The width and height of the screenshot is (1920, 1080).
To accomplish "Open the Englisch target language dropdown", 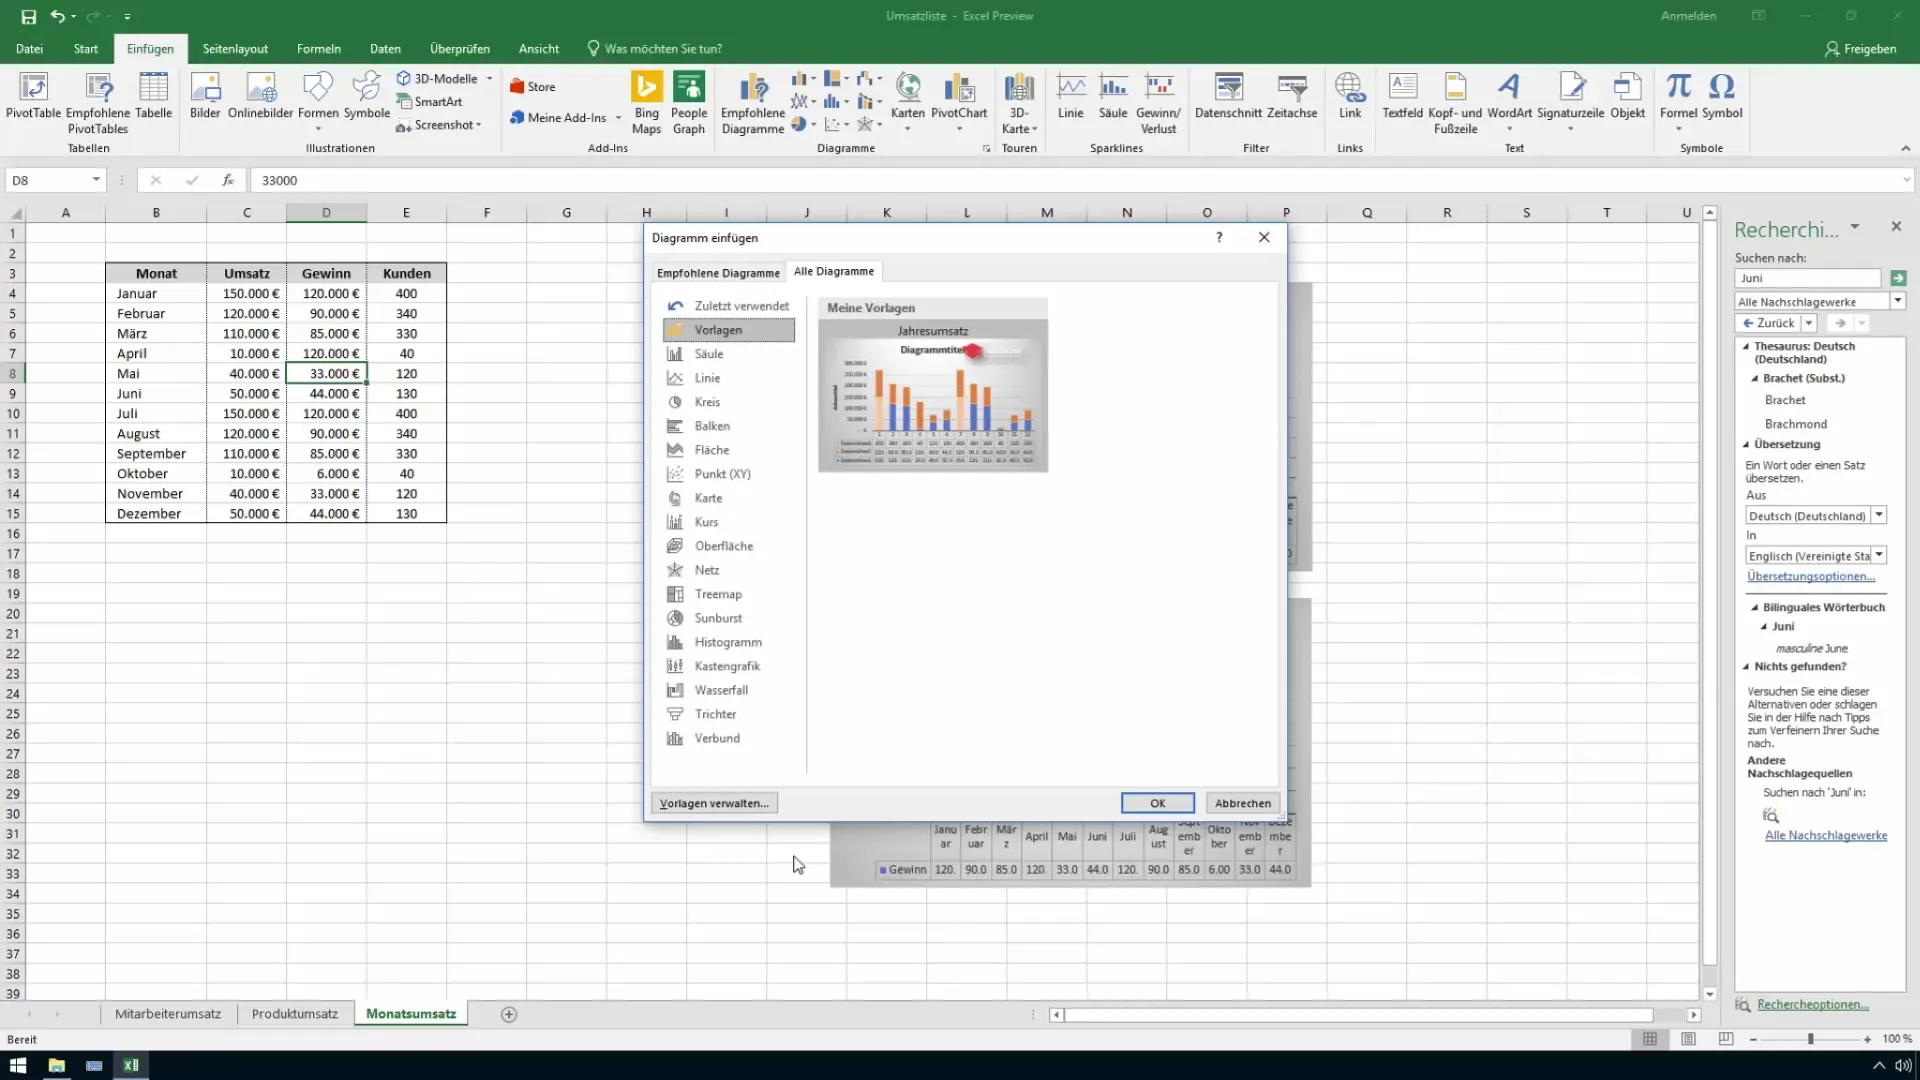I will click(1879, 555).
